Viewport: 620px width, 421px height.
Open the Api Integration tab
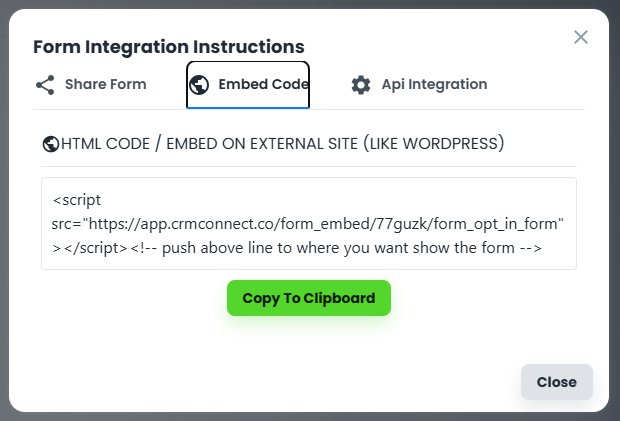434,85
